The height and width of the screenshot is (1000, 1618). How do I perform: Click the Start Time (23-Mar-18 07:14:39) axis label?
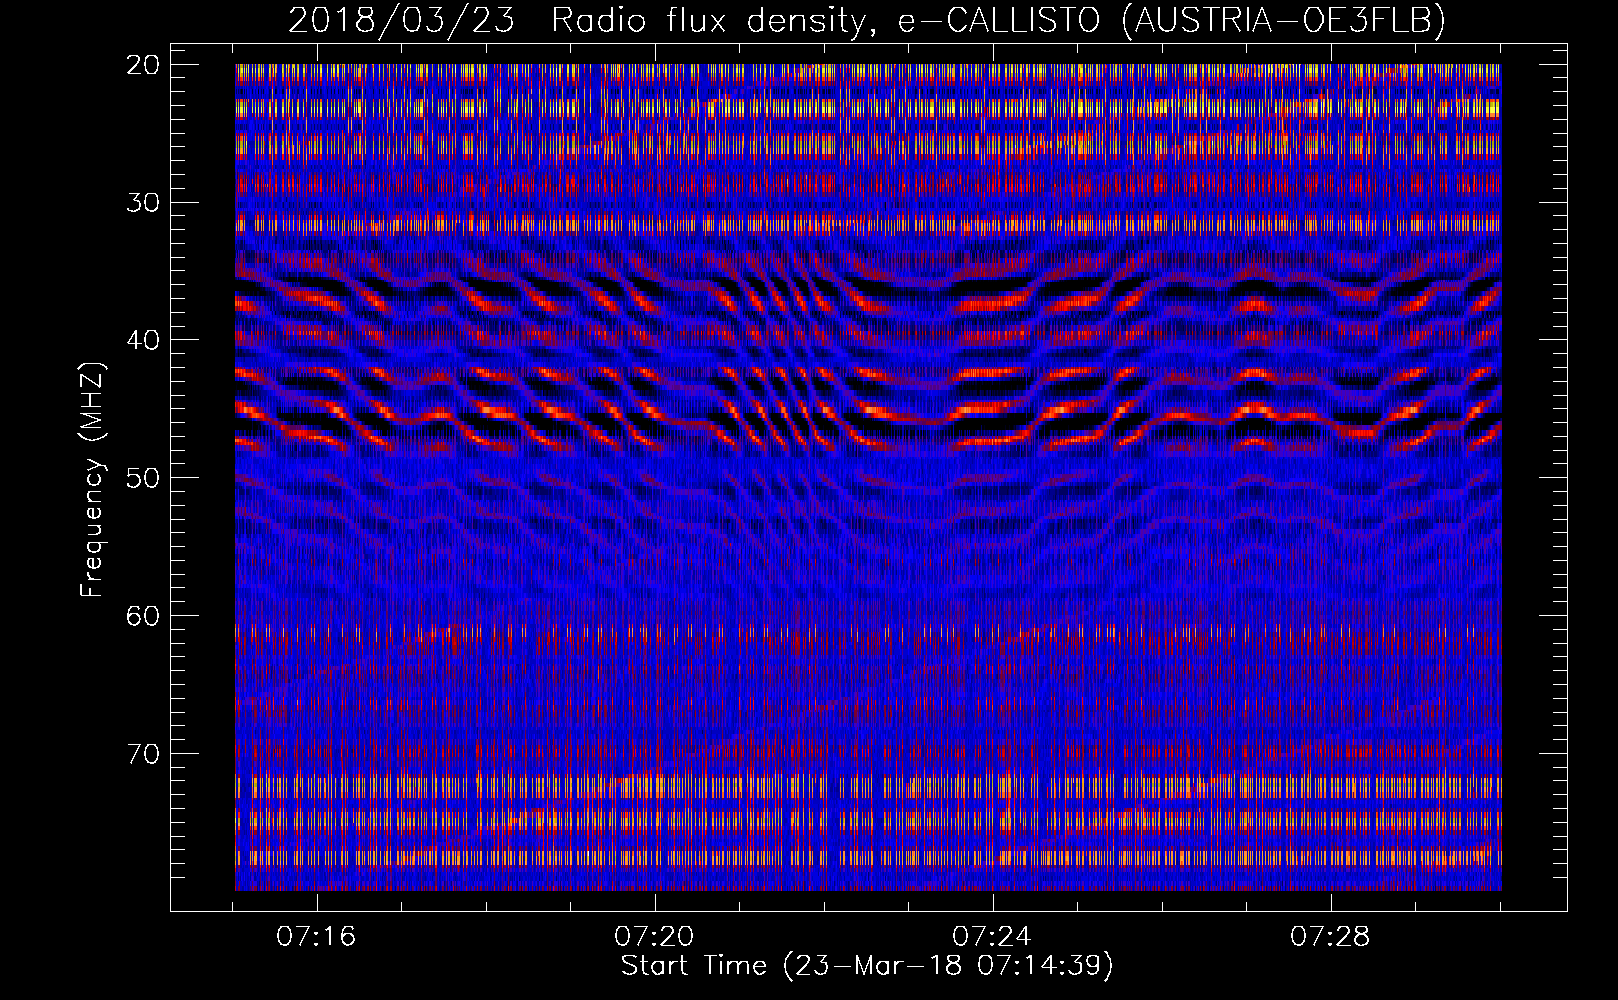tap(867, 966)
